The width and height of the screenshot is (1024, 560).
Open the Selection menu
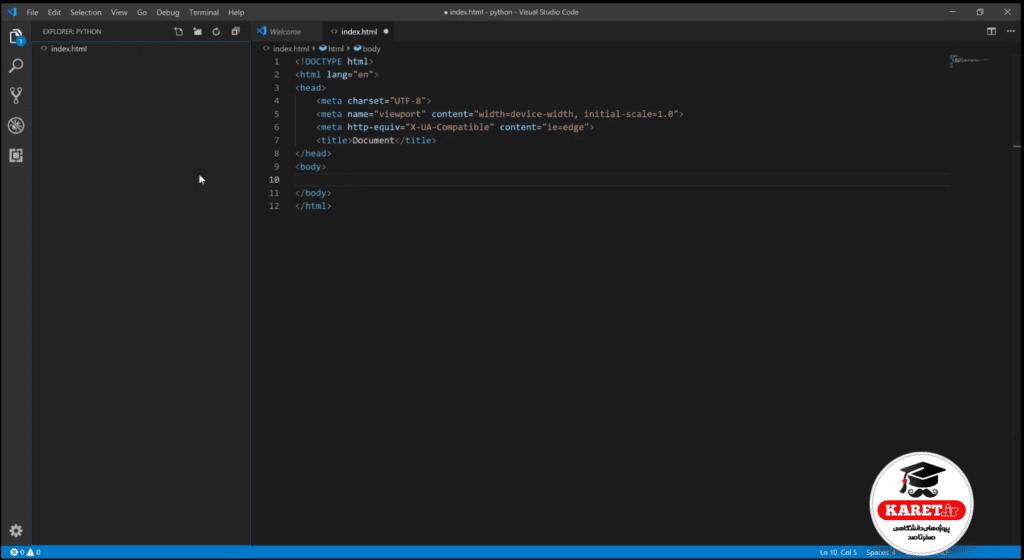[x=86, y=12]
